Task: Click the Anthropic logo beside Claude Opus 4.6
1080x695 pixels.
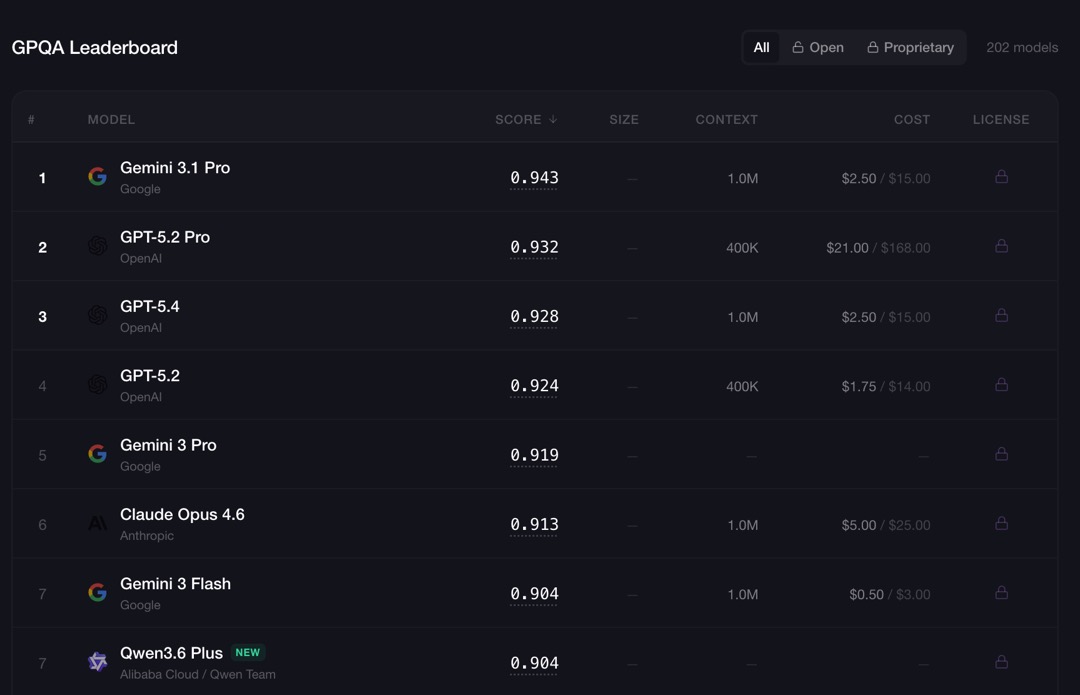Action: [97, 524]
